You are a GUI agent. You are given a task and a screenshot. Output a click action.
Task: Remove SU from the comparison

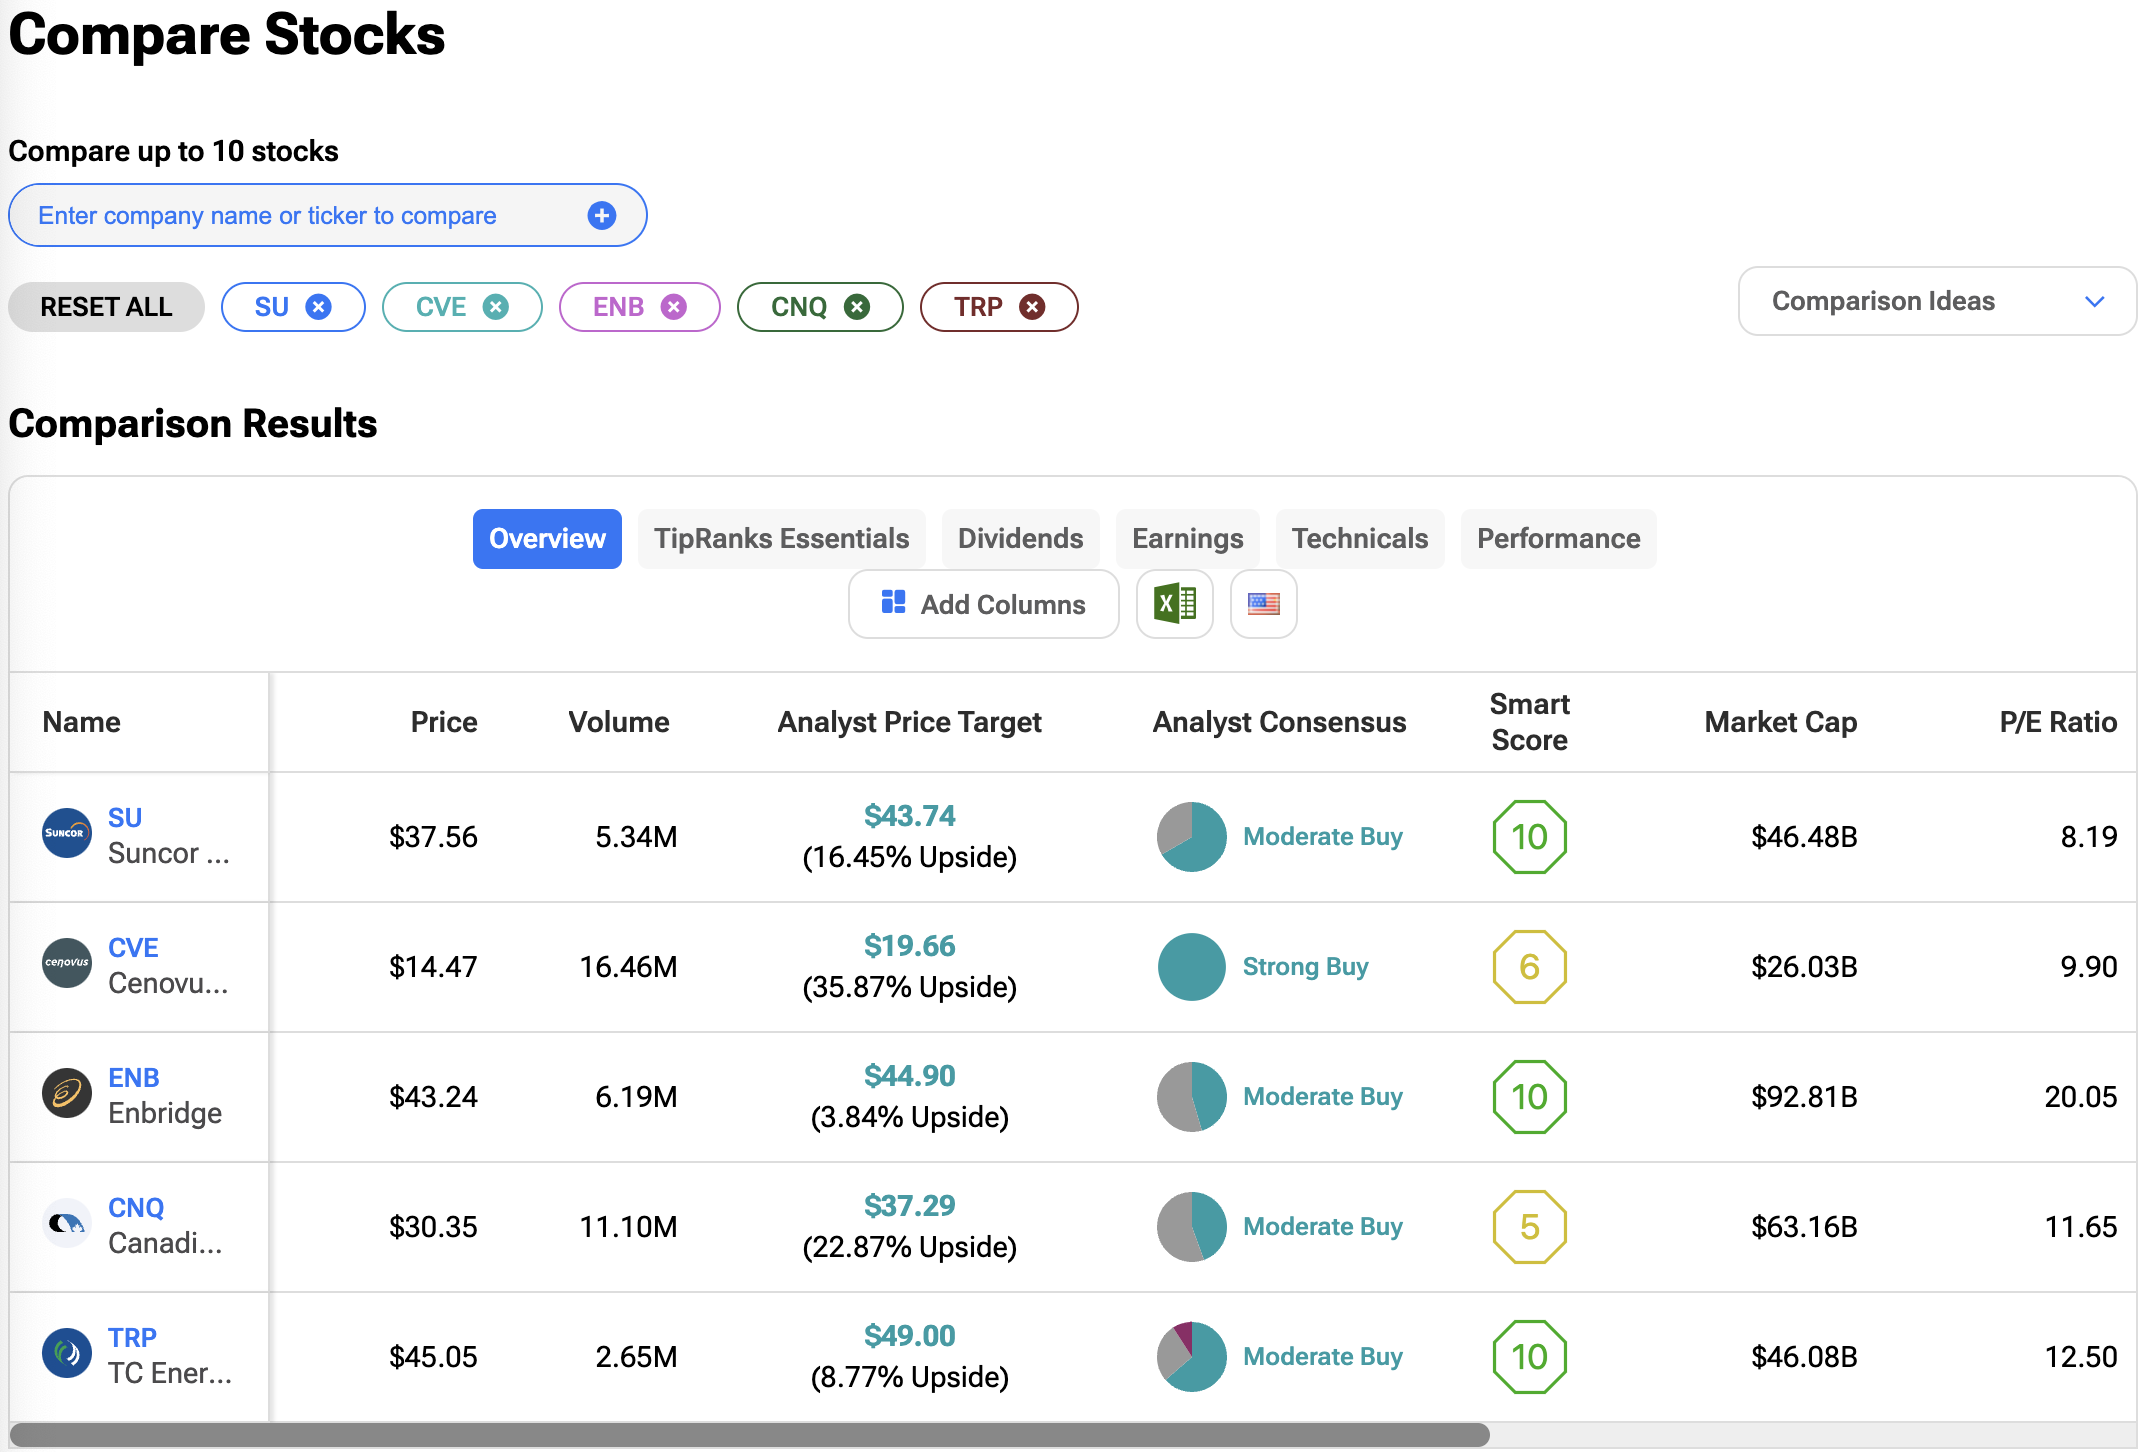point(319,307)
